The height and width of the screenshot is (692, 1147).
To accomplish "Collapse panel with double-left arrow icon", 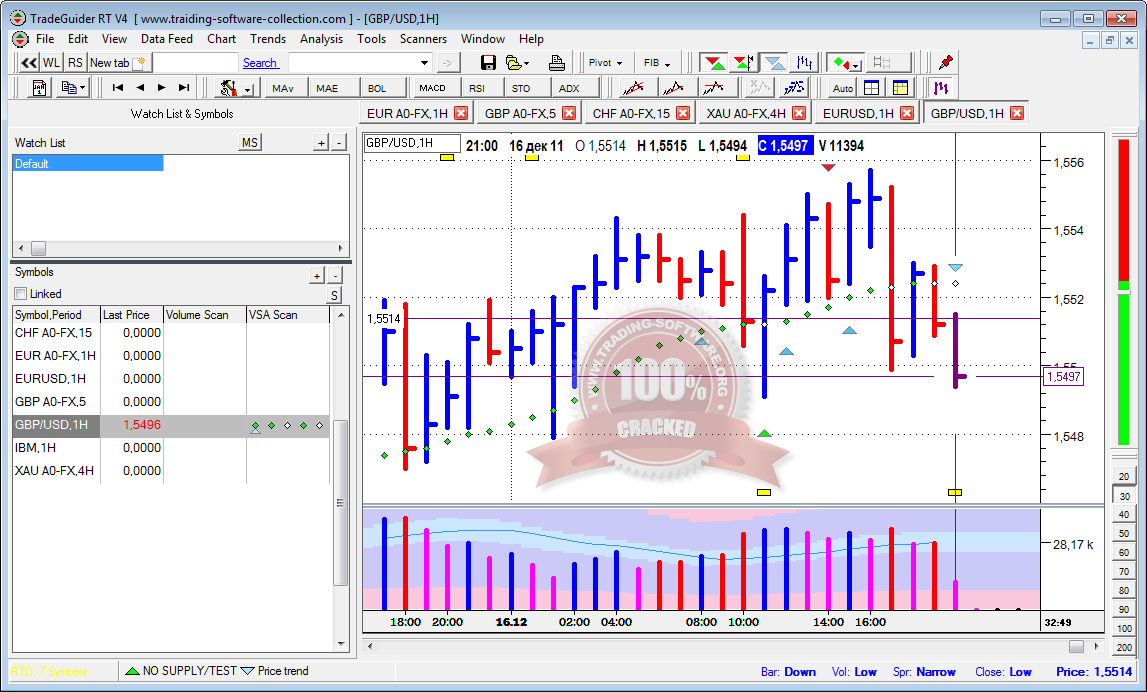I will [x=28, y=63].
